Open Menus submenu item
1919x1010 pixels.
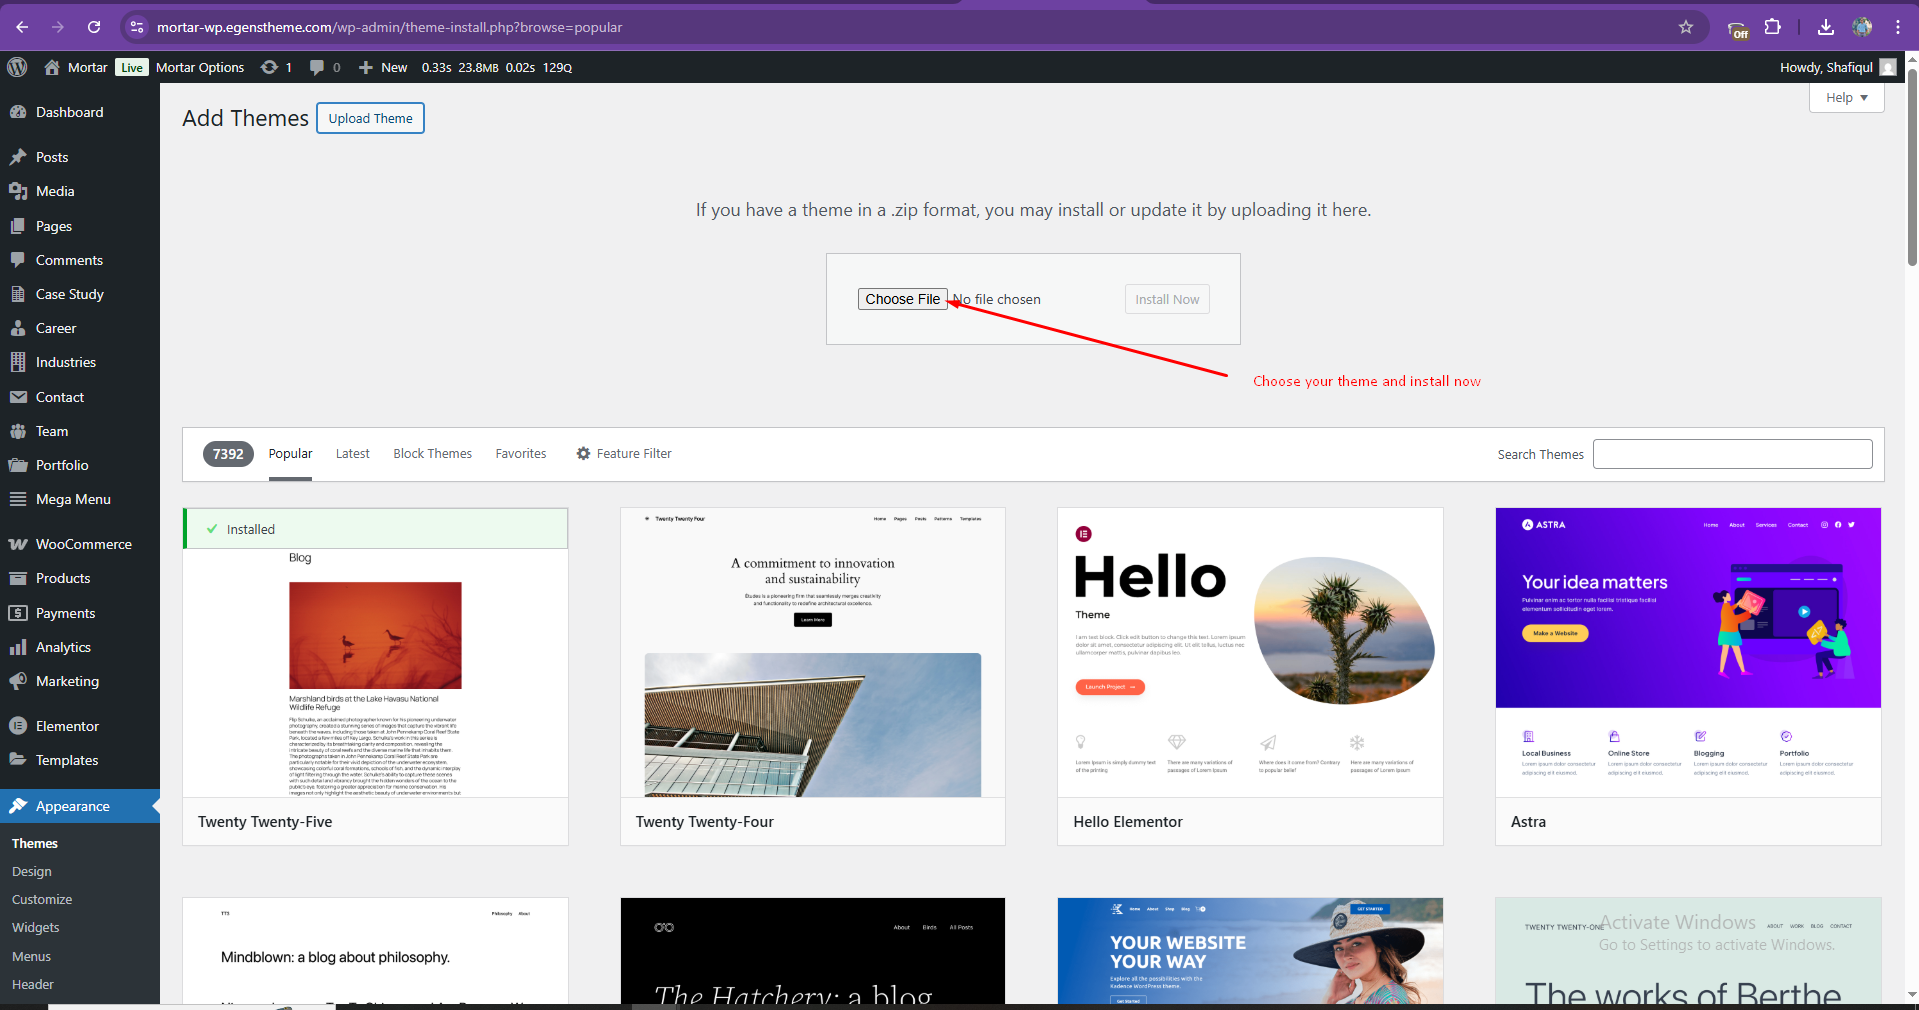32,956
